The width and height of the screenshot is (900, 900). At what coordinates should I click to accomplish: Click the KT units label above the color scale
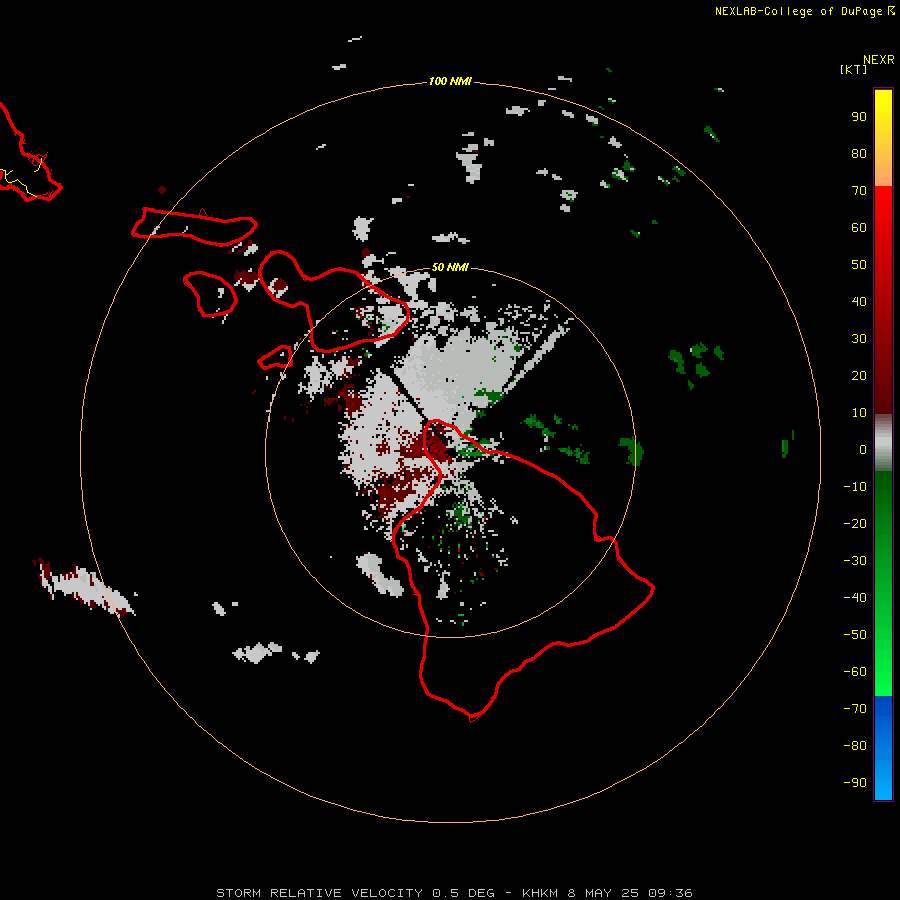[x=853, y=69]
